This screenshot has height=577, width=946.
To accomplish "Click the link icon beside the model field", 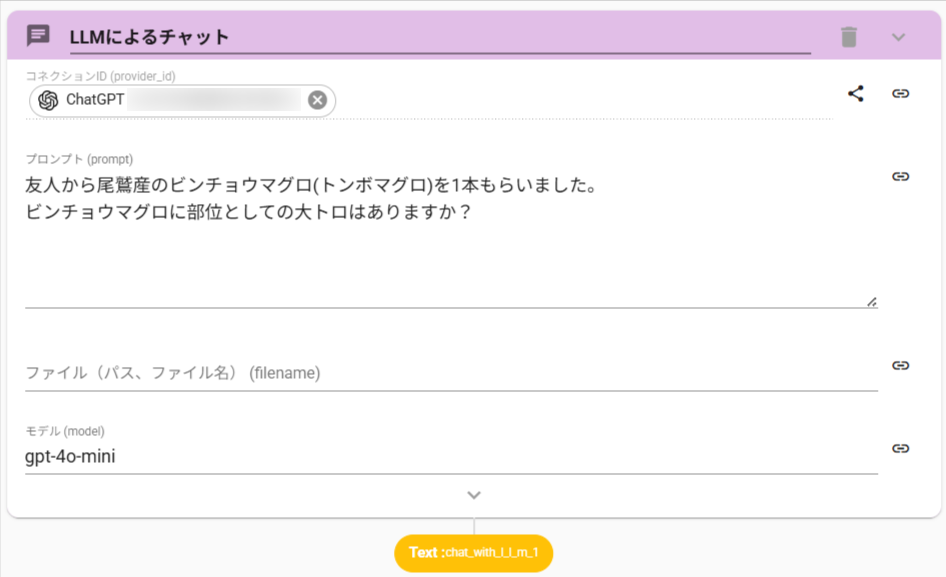I will (900, 449).
